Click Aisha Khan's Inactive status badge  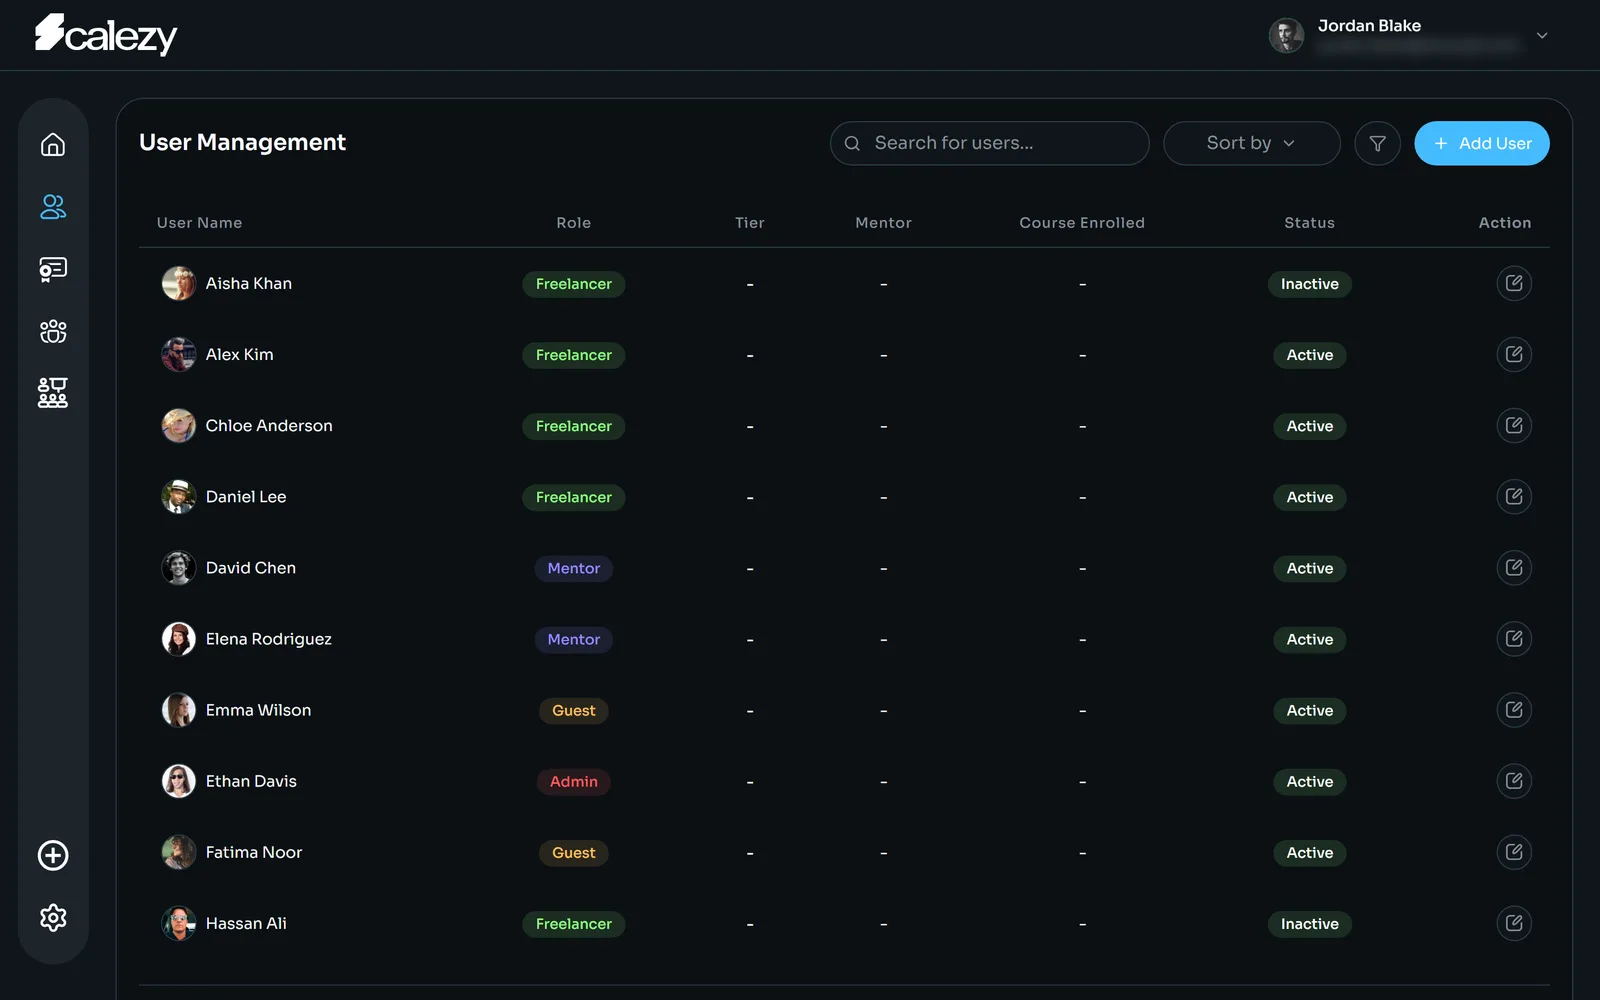[x=1309, y=284]
